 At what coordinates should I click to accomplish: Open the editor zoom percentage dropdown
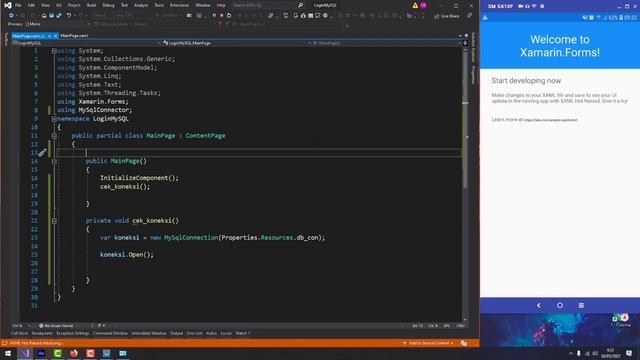tap(21, 326)
